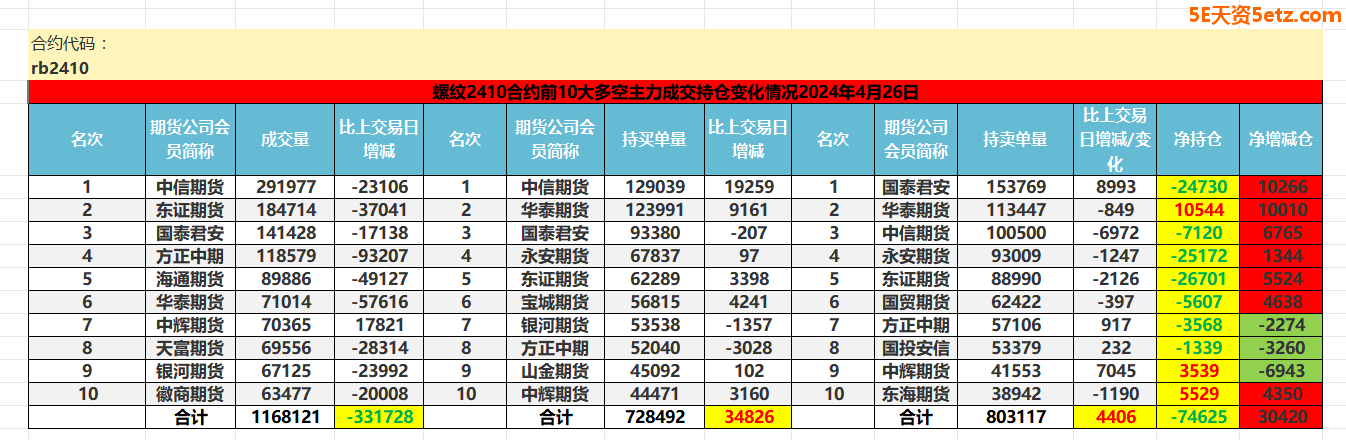This screenshot has width=1346, height=440.
Task: Click the rb2410 contract code cell
Action: click(61, 68)
